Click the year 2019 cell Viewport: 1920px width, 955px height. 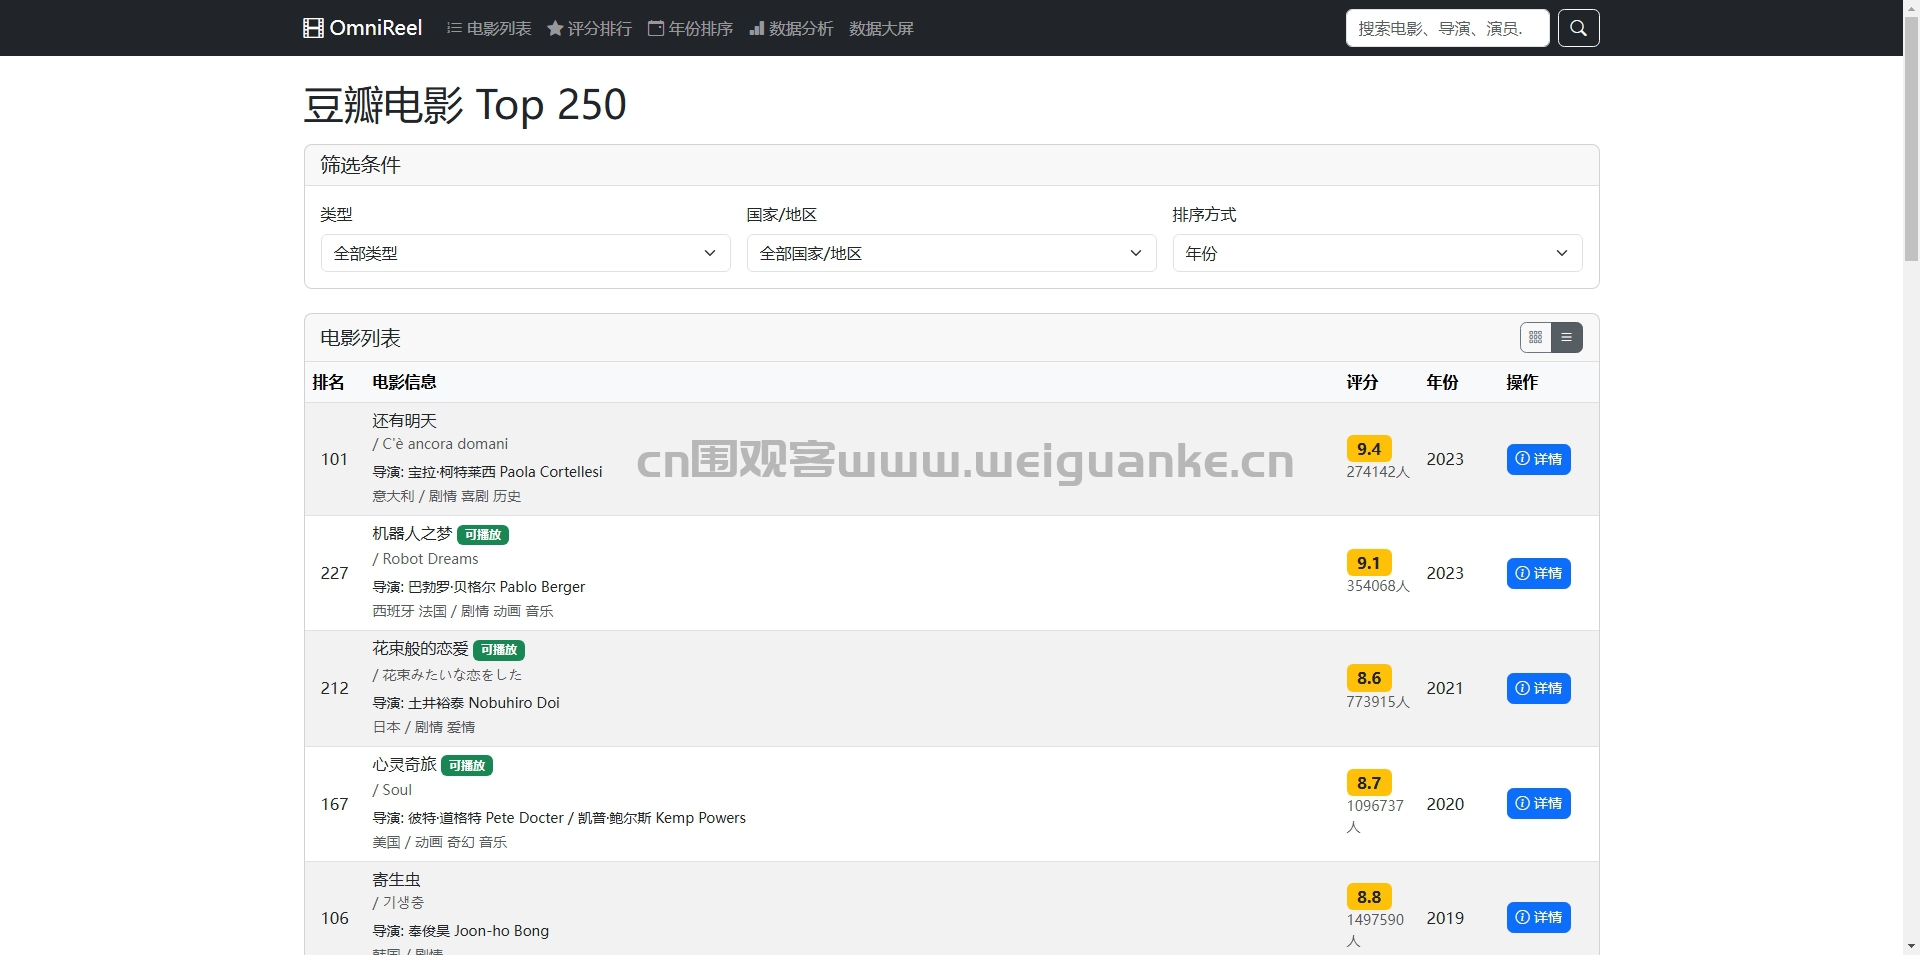click(1444, 918)
